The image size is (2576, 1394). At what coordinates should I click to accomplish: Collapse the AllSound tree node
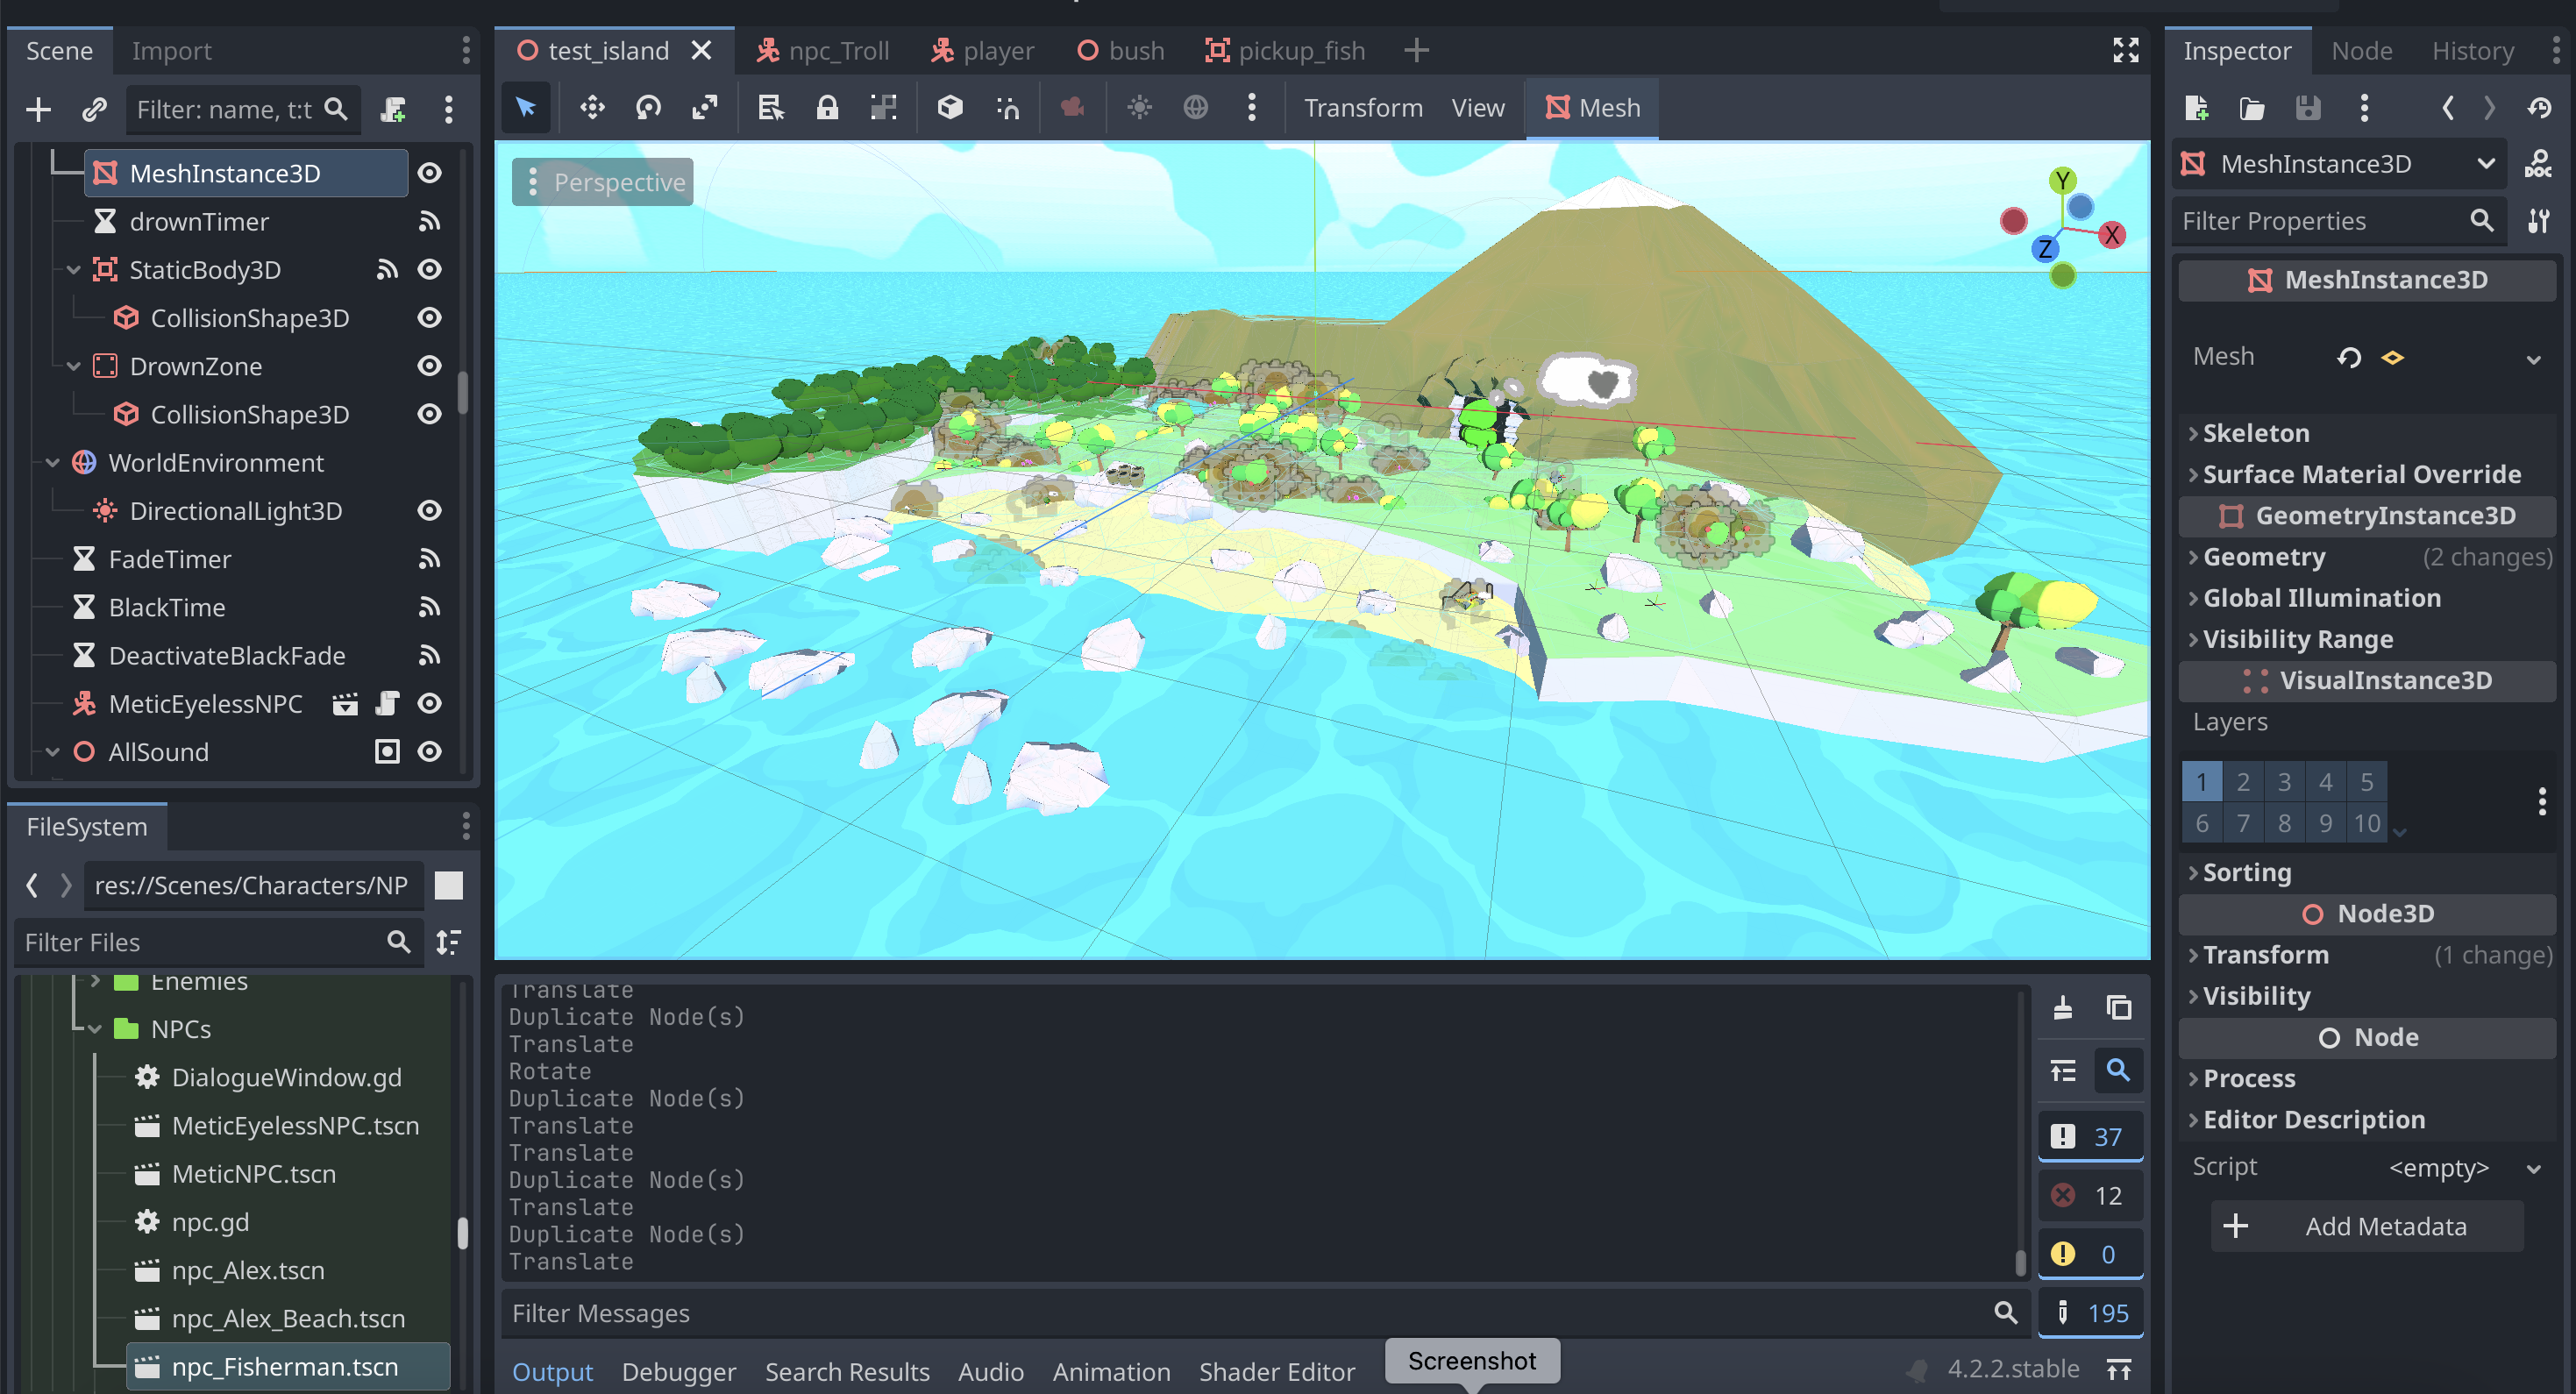[52, 752]
